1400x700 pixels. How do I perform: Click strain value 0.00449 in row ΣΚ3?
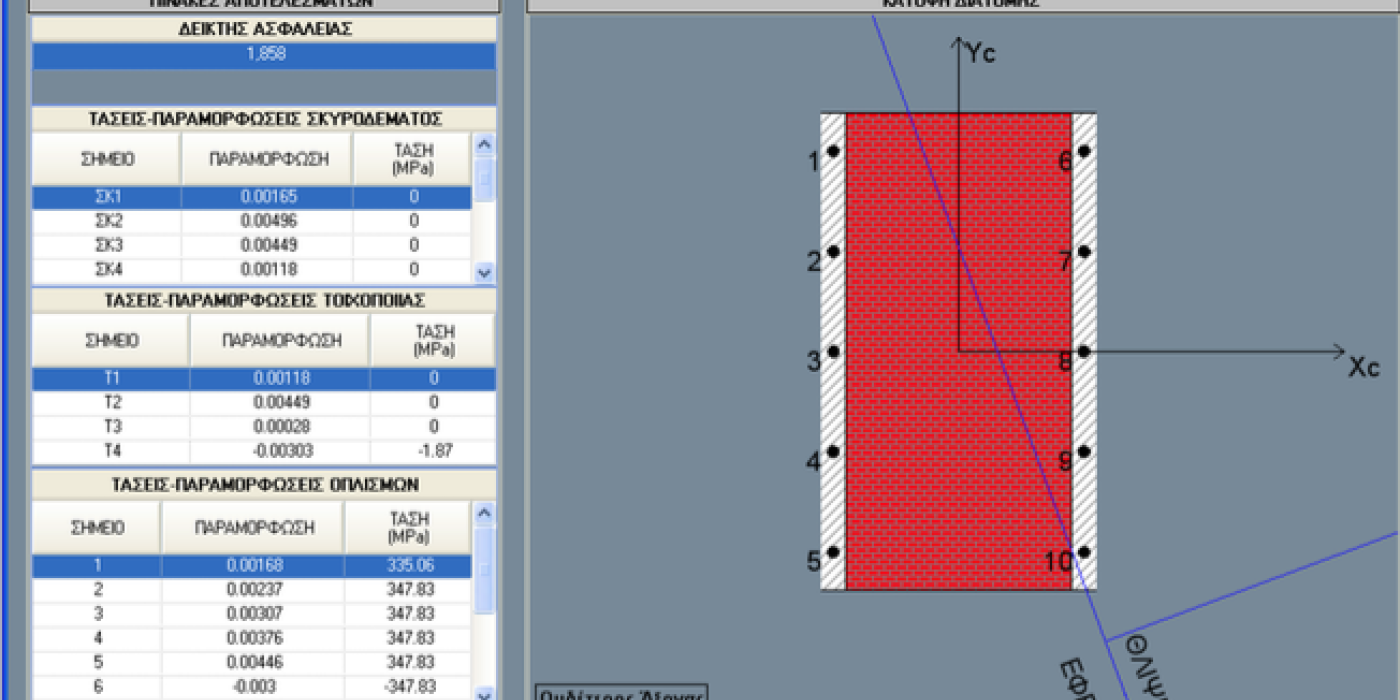point(268,245)
